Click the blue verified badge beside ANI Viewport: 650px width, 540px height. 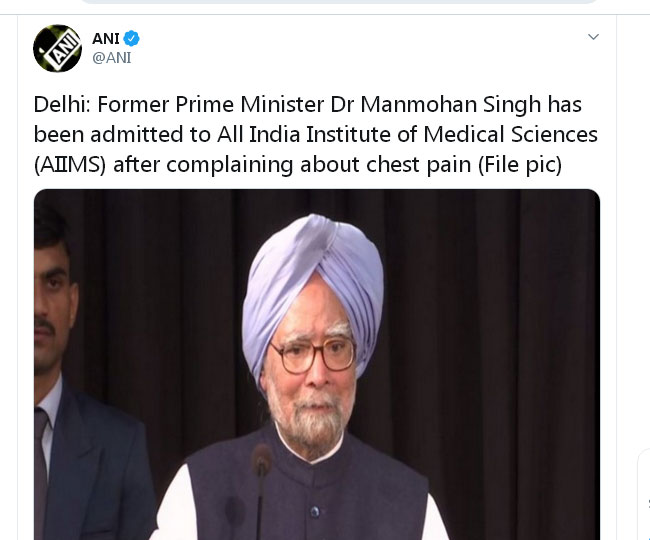(x=132, y=39)
